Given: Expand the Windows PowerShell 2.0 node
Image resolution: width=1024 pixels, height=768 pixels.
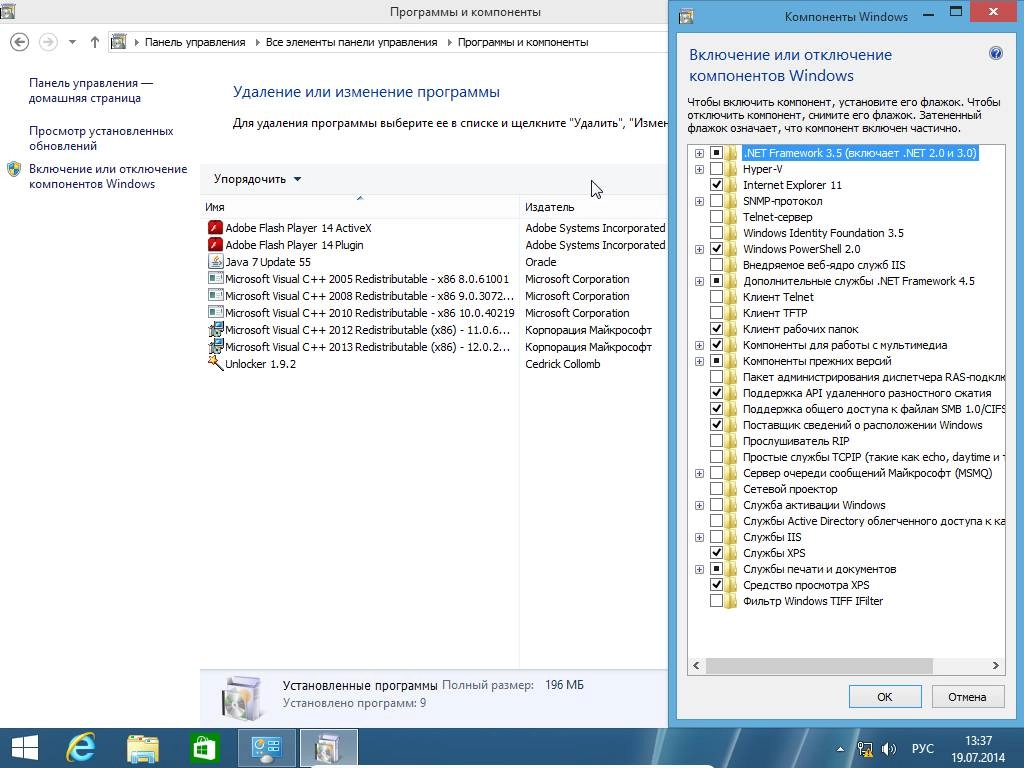Looking at the screenshot, I should click(699, 249).
